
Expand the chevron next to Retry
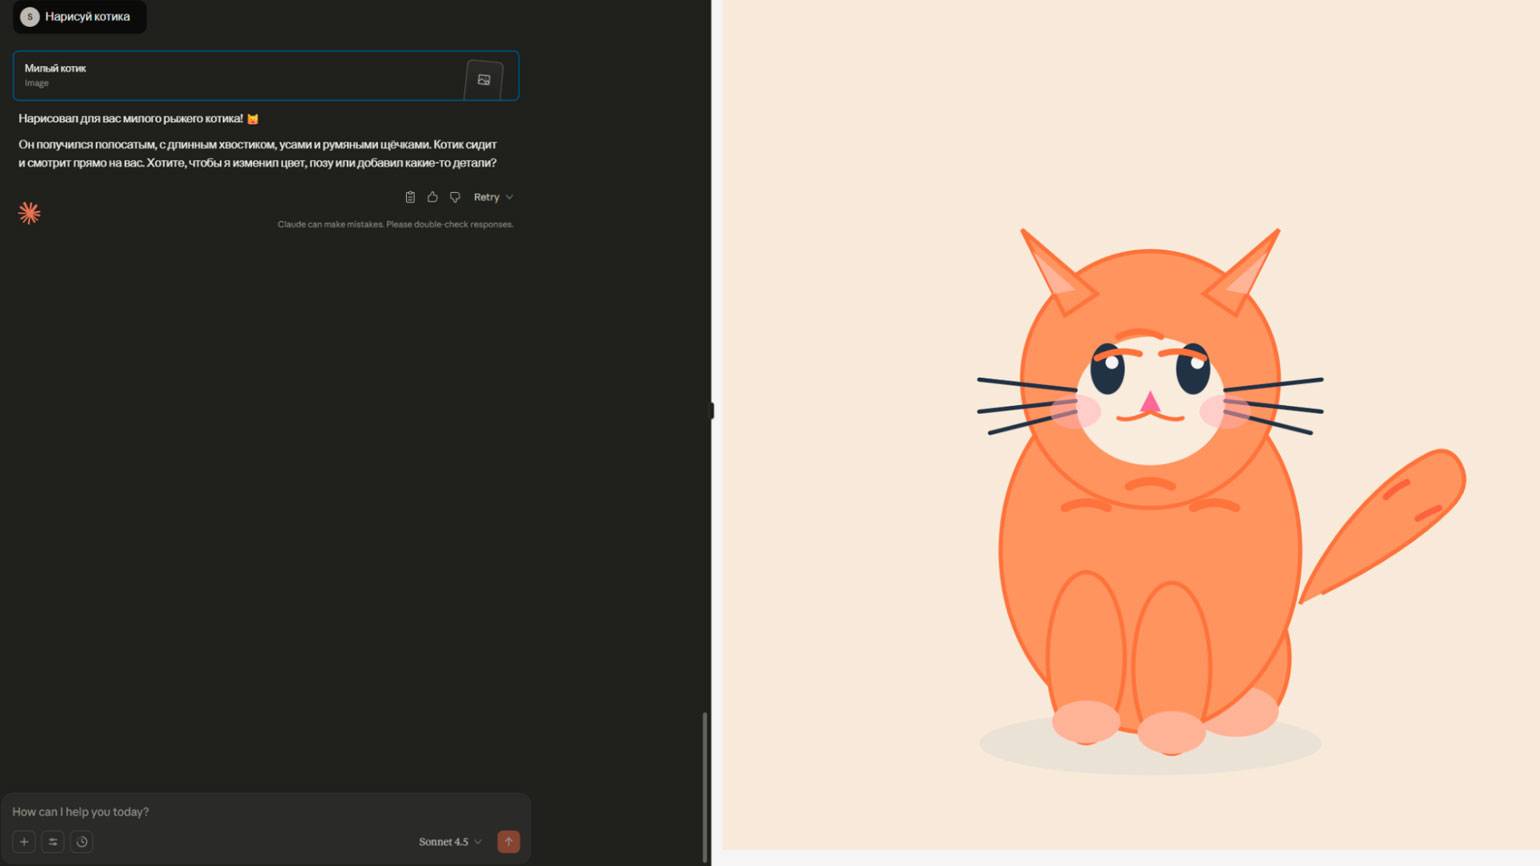point(509,197)
